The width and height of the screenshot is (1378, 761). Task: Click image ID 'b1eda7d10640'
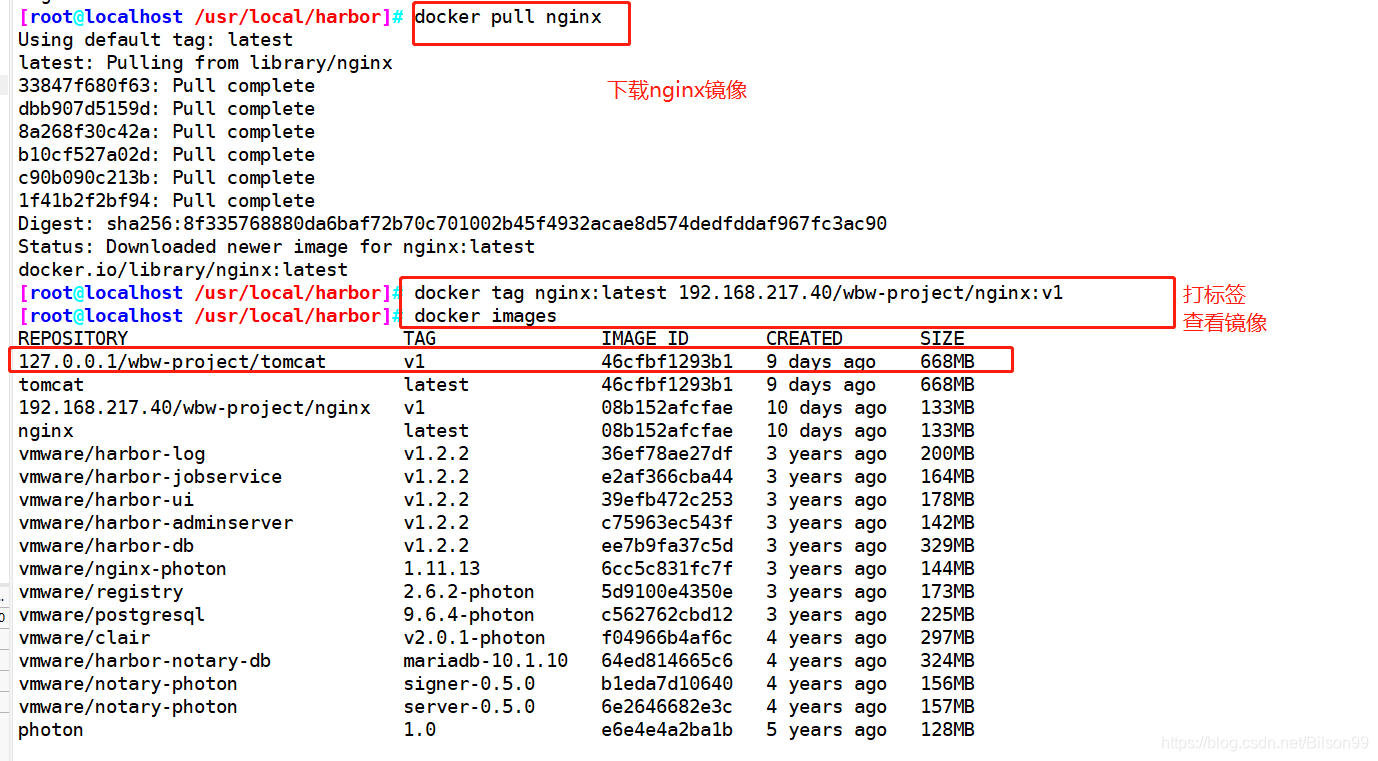667,684
